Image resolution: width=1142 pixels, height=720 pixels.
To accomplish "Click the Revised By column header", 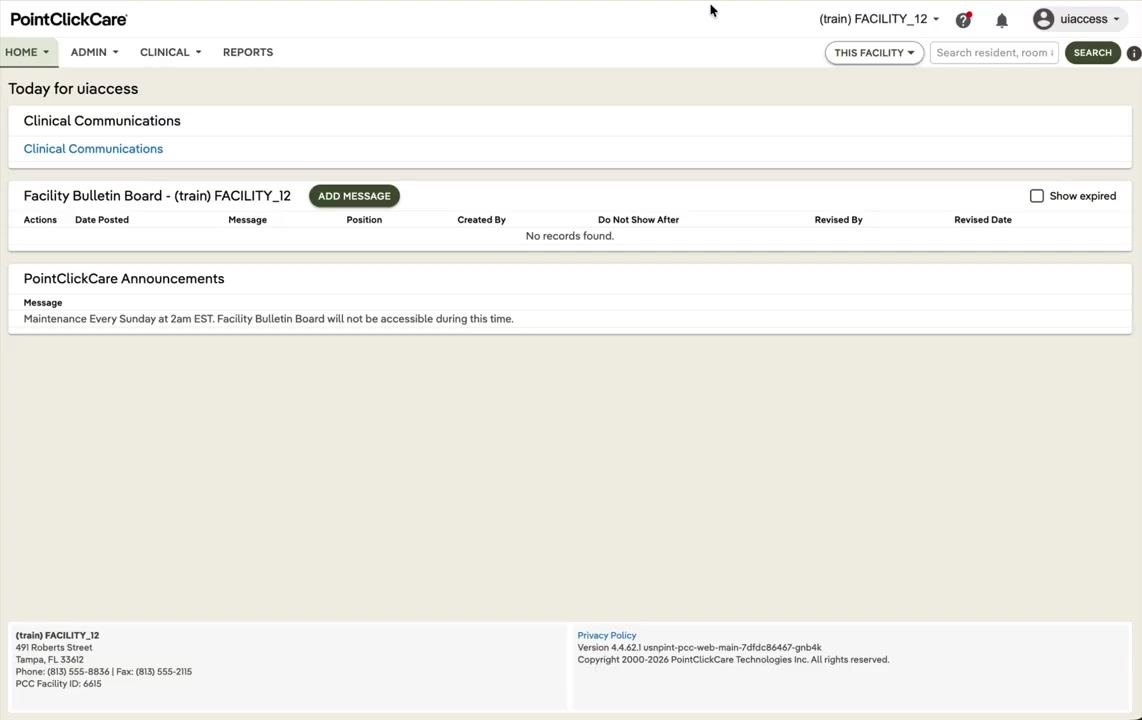I will (x=838, y=220).
